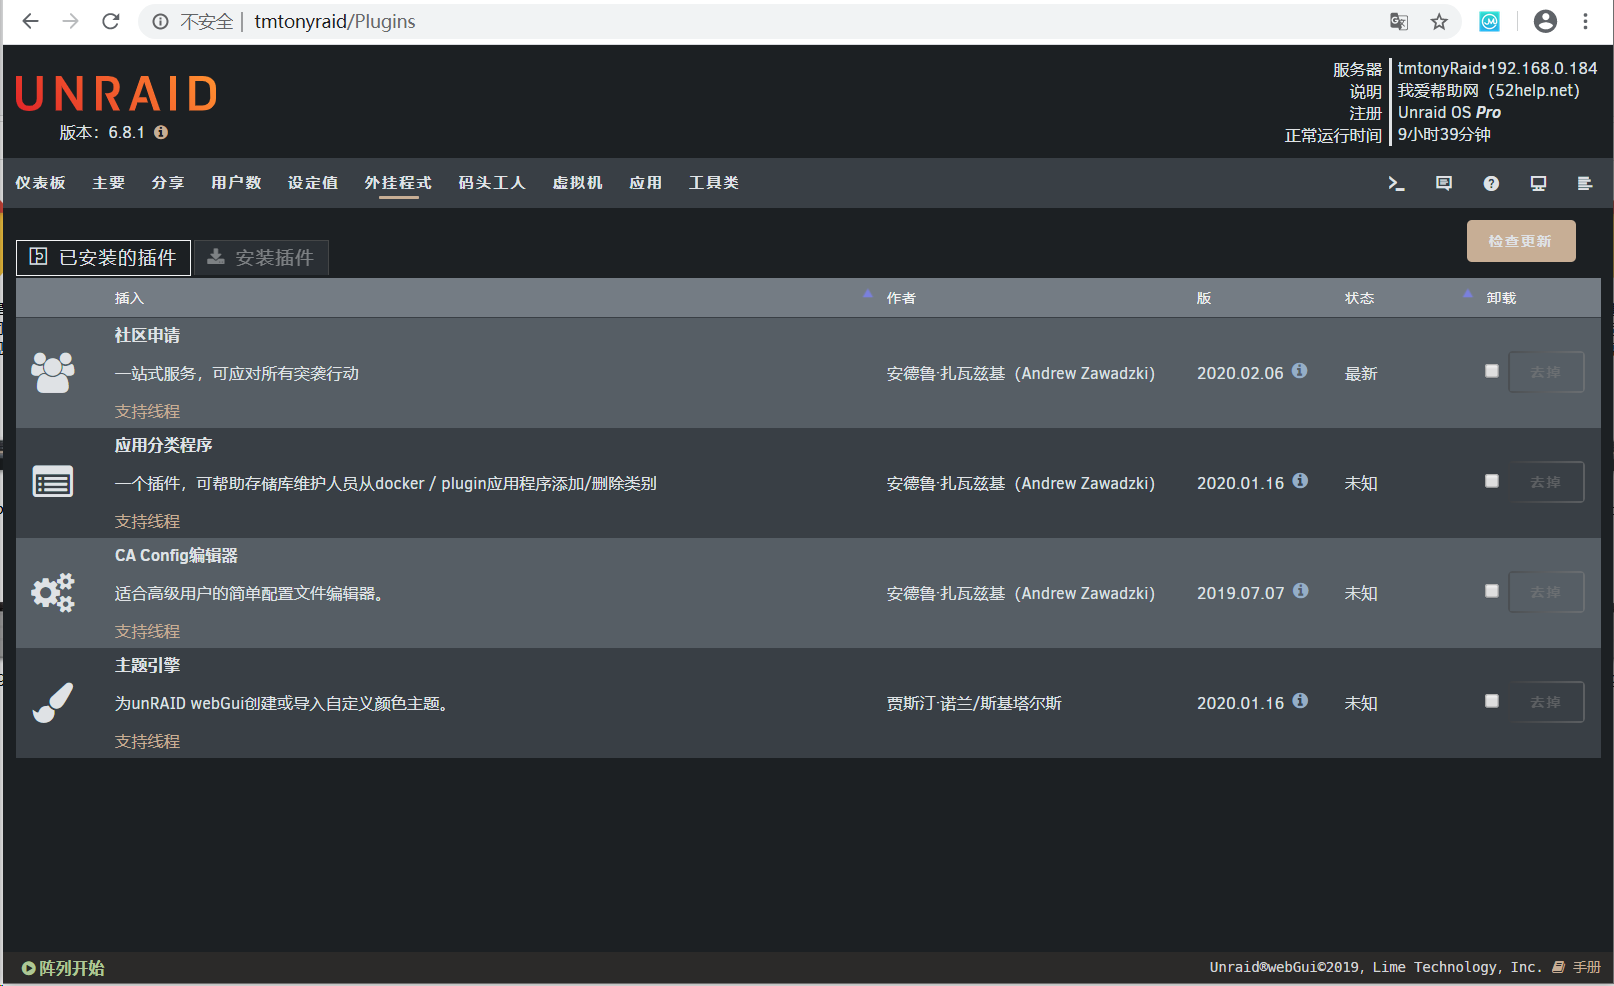Click the version info icon next to 6.8.1
Screen dimensions: 1614x986
point(161,132)
